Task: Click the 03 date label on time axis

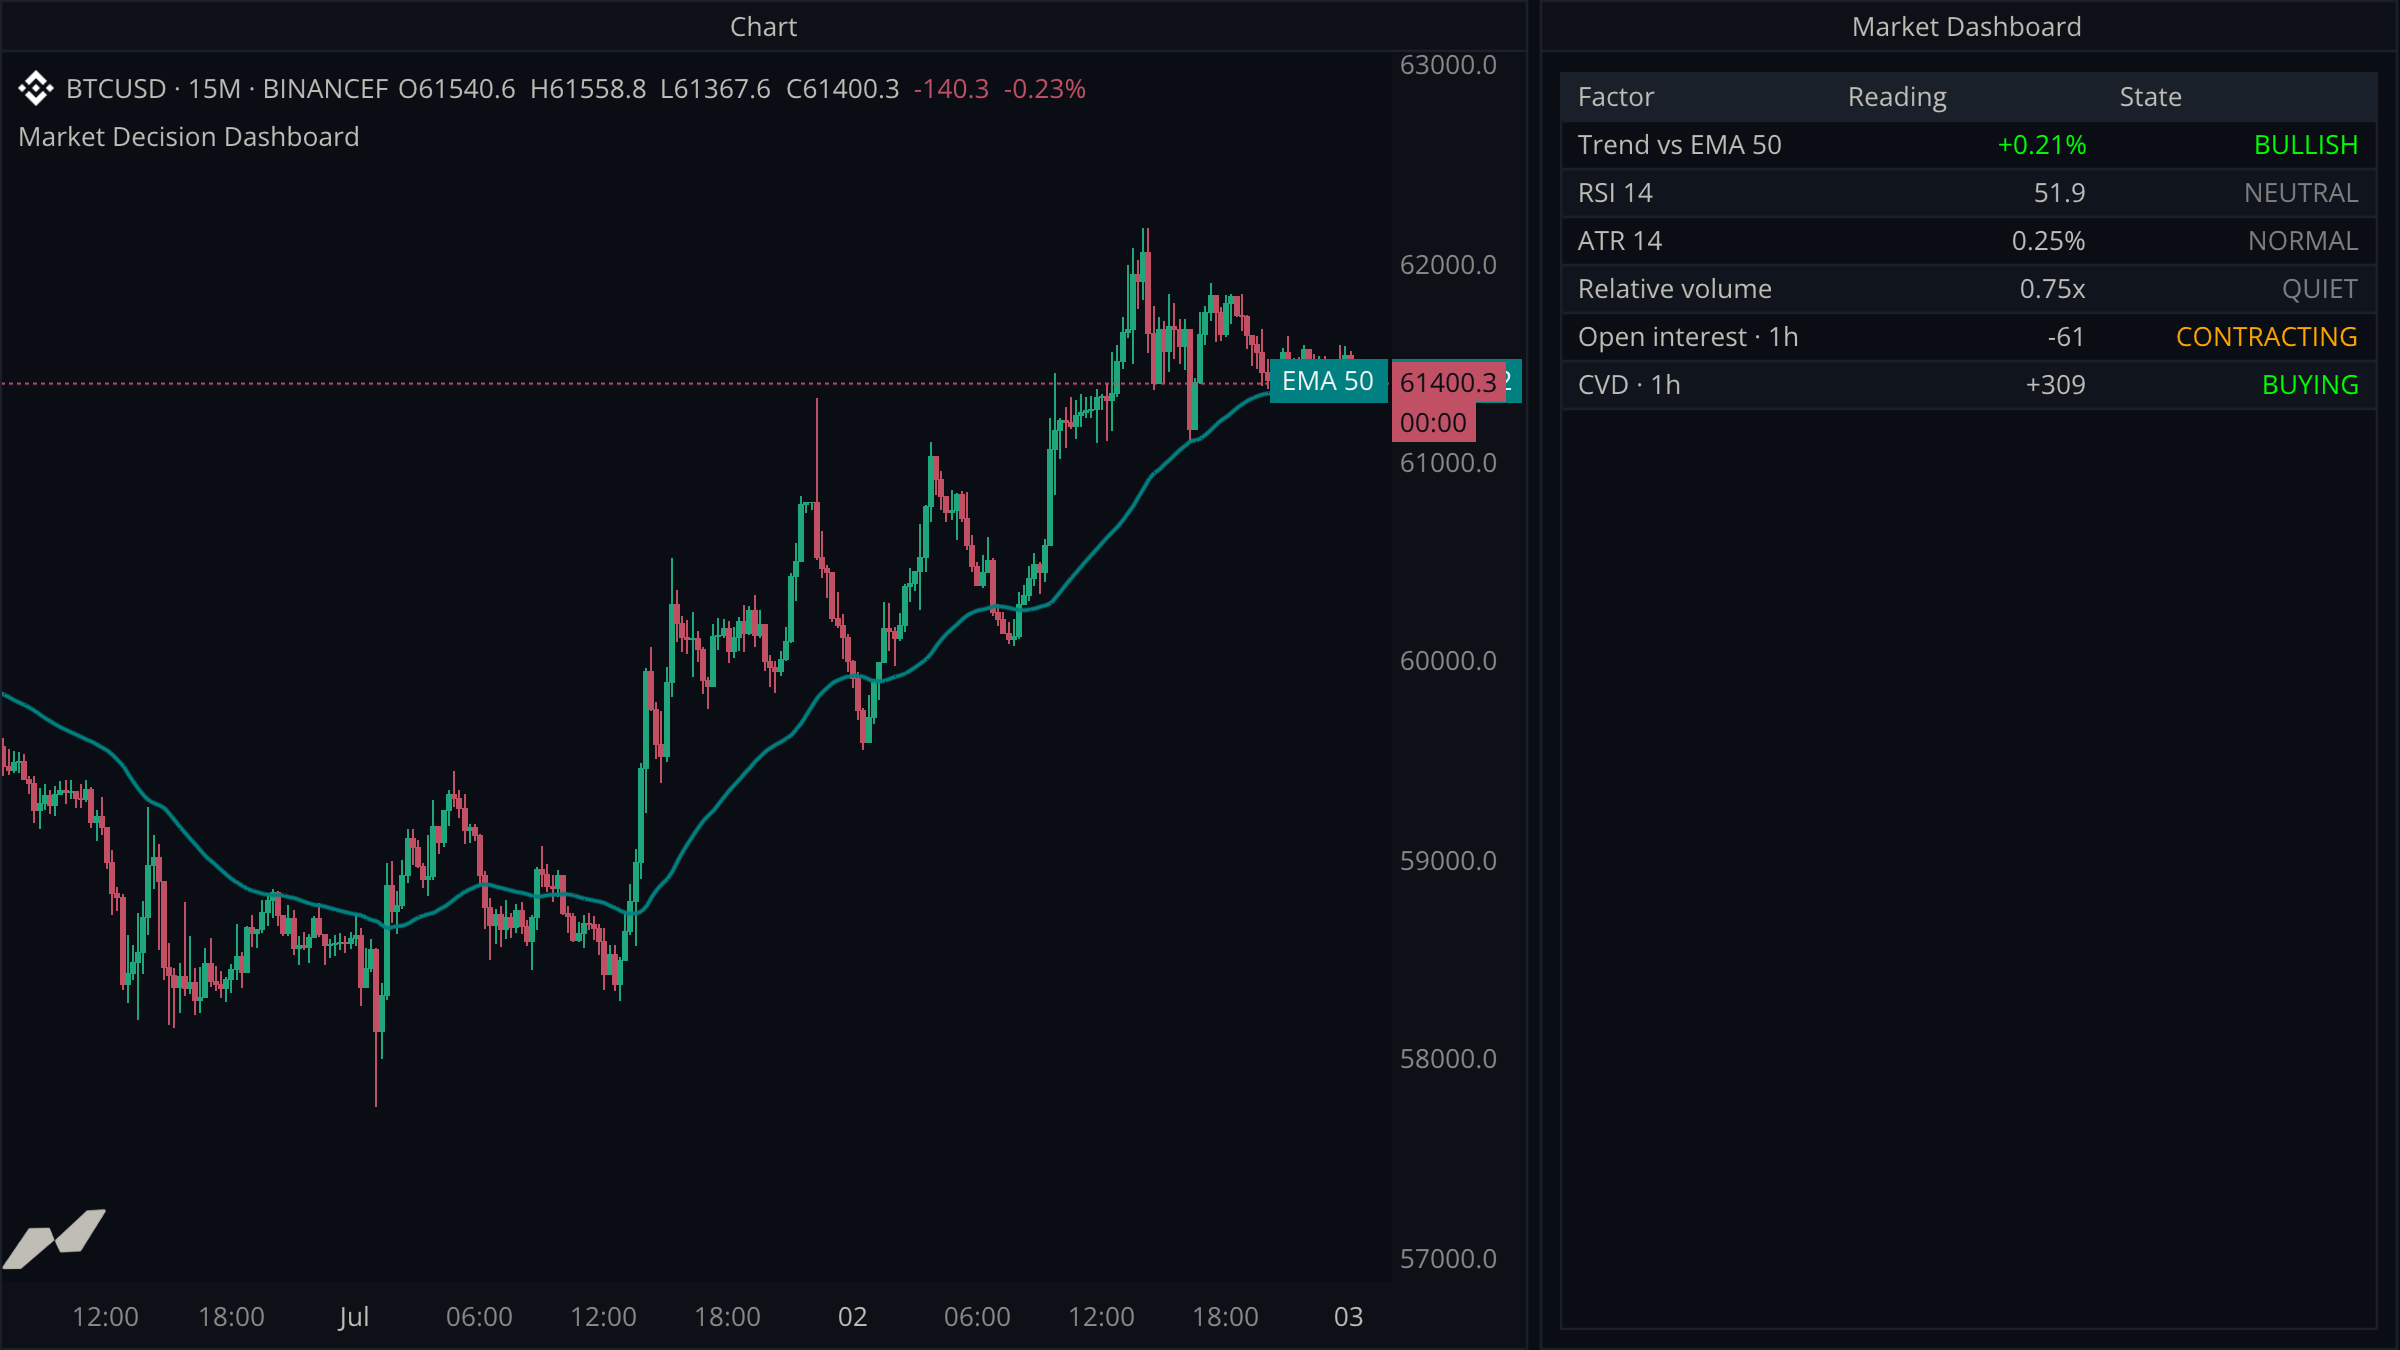Action: [x=1348, y=1317]
